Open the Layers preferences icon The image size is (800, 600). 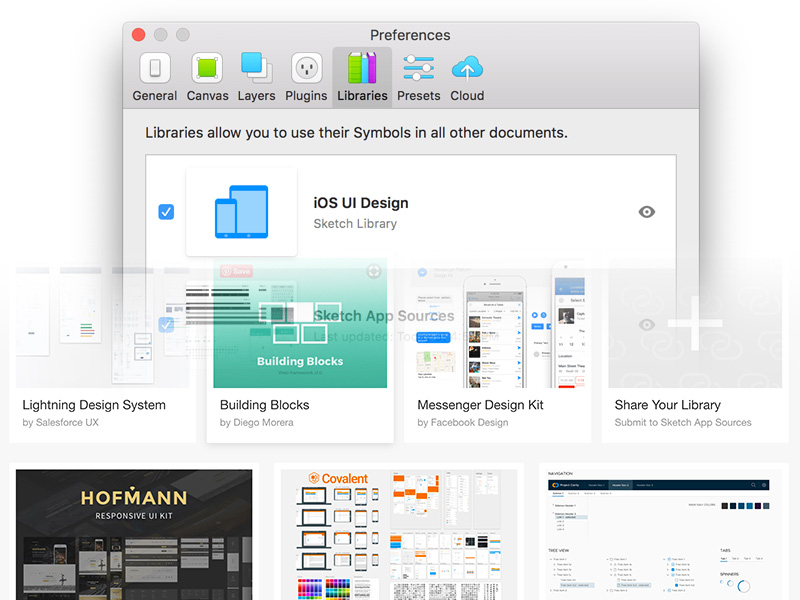pos(256,68)
